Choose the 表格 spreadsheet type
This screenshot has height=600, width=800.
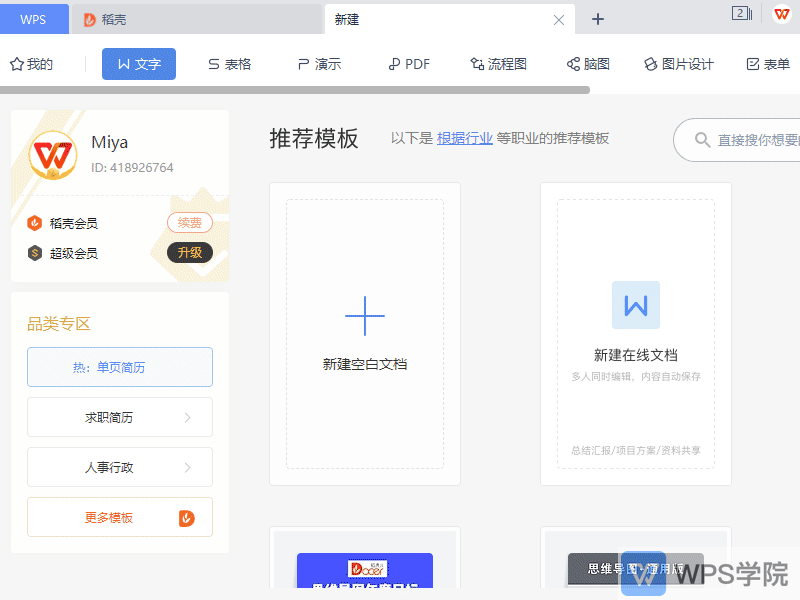click(230, 64)
